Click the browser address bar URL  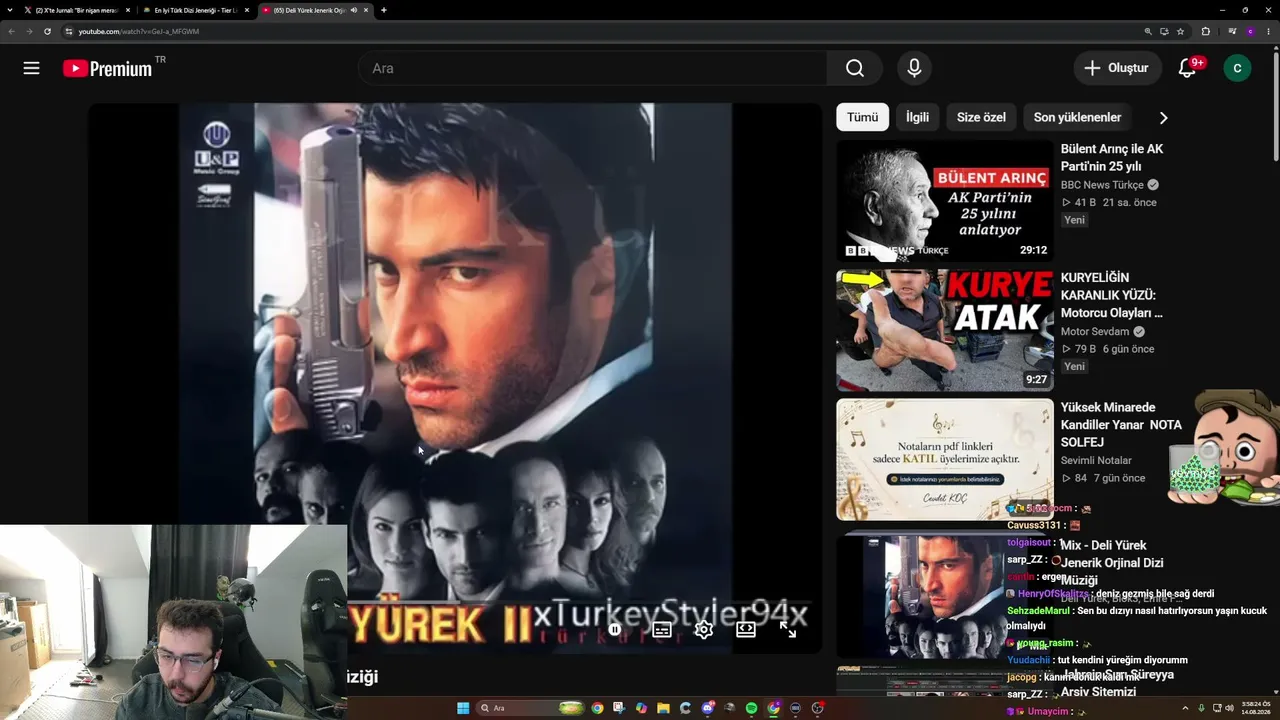pos(139,31)
